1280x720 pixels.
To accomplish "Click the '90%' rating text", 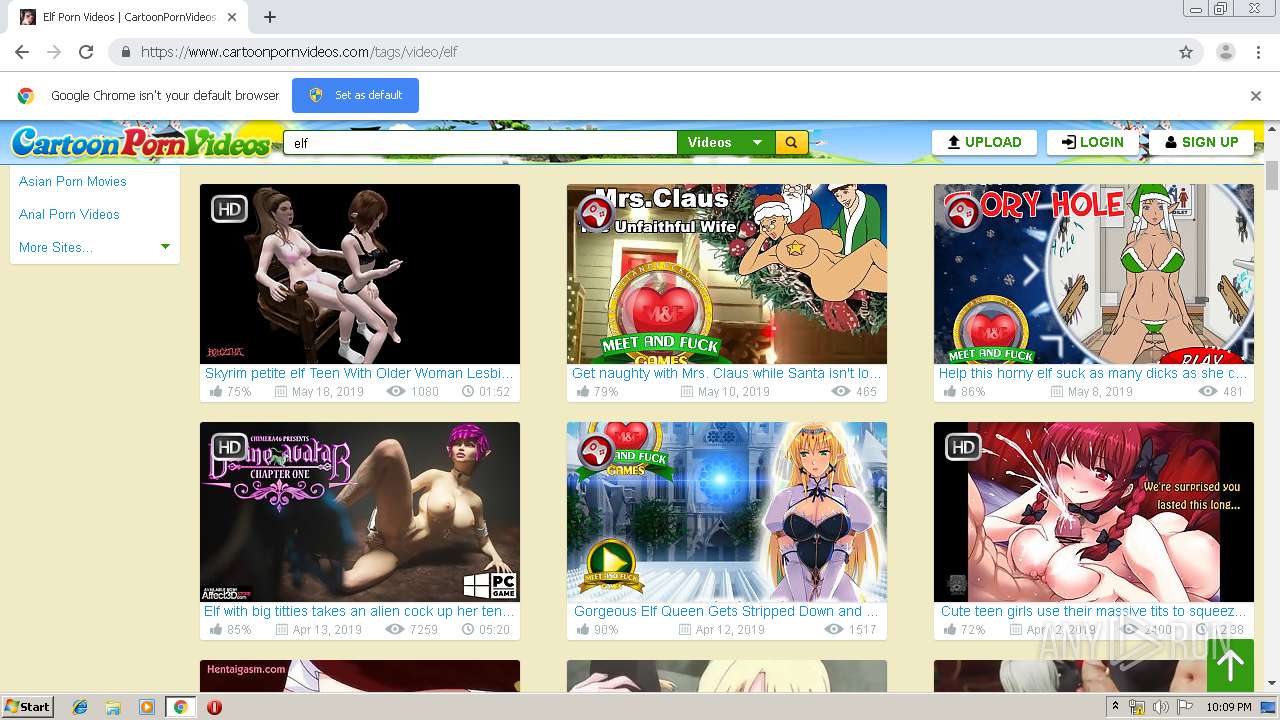I will (x=606, y=630).
